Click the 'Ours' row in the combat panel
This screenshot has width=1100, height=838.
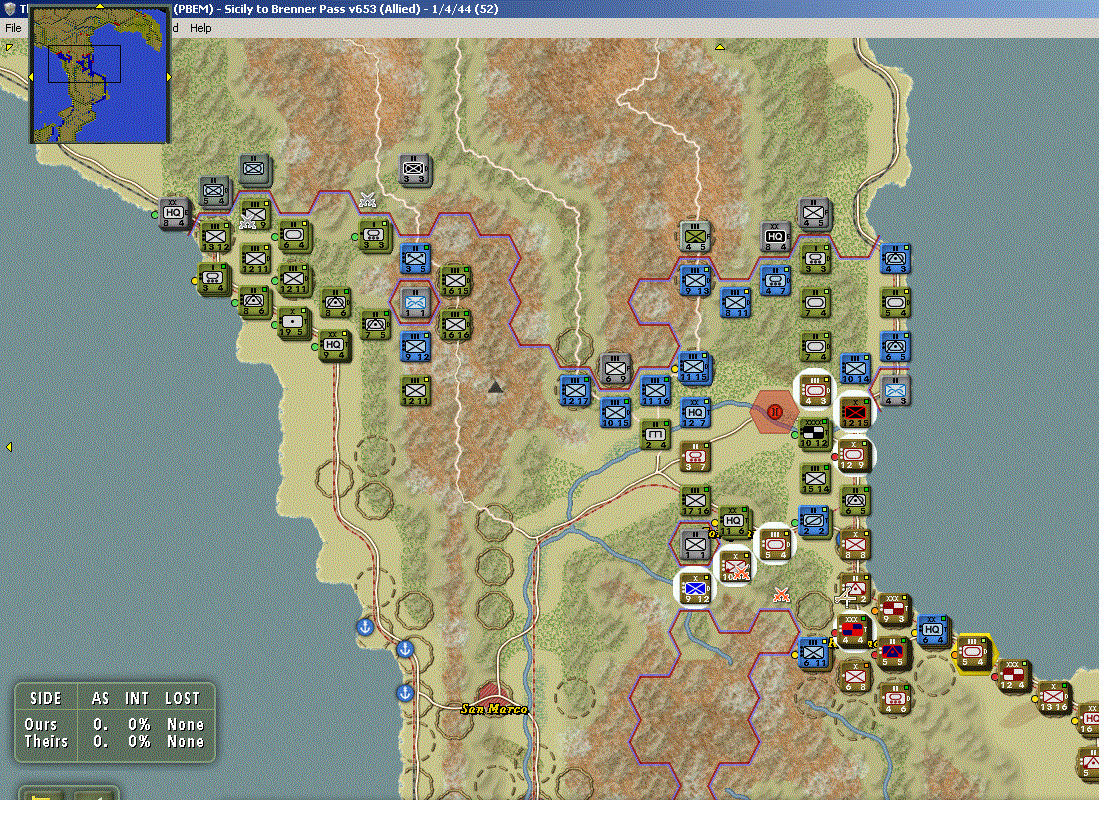(114, 724)
